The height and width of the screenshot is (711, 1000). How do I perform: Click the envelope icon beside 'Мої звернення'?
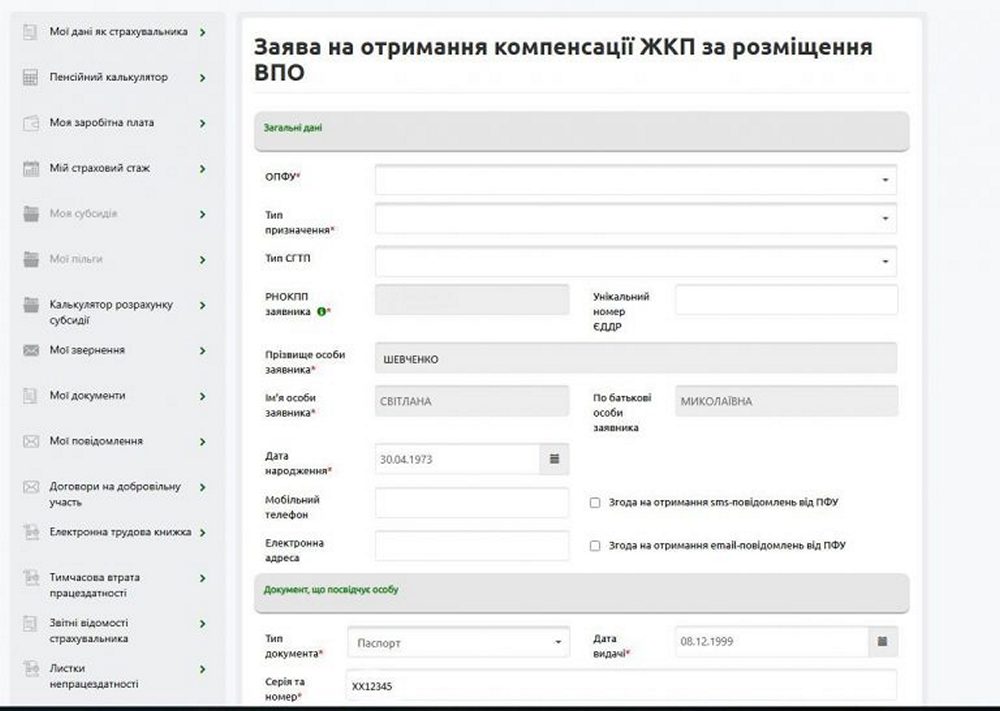click(30, 350)
